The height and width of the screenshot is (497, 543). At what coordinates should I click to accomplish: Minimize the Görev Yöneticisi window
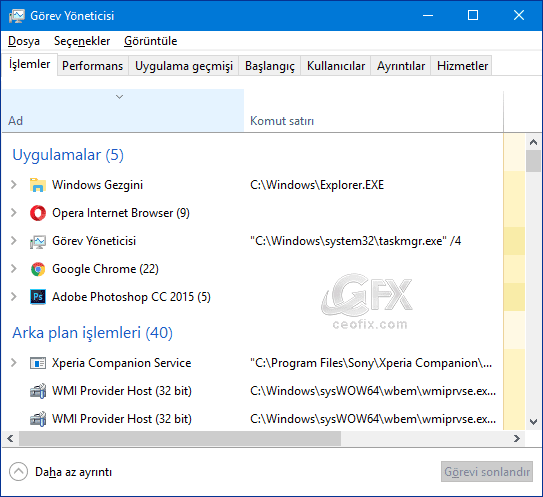pyautogui.click(x=428, y=16)
